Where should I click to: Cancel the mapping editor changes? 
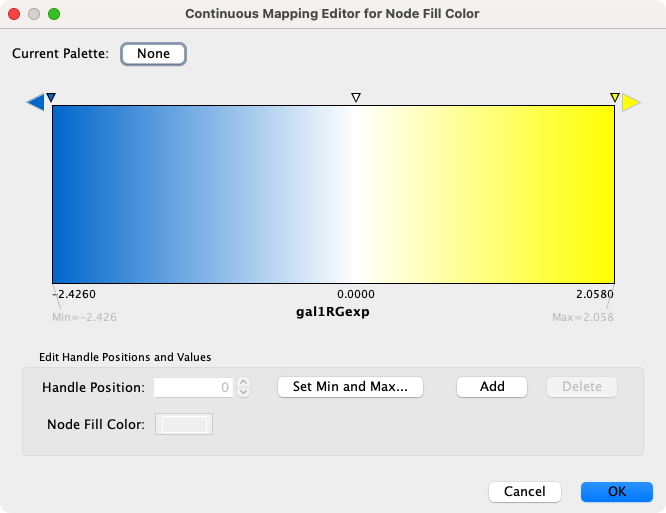[524, 492]
